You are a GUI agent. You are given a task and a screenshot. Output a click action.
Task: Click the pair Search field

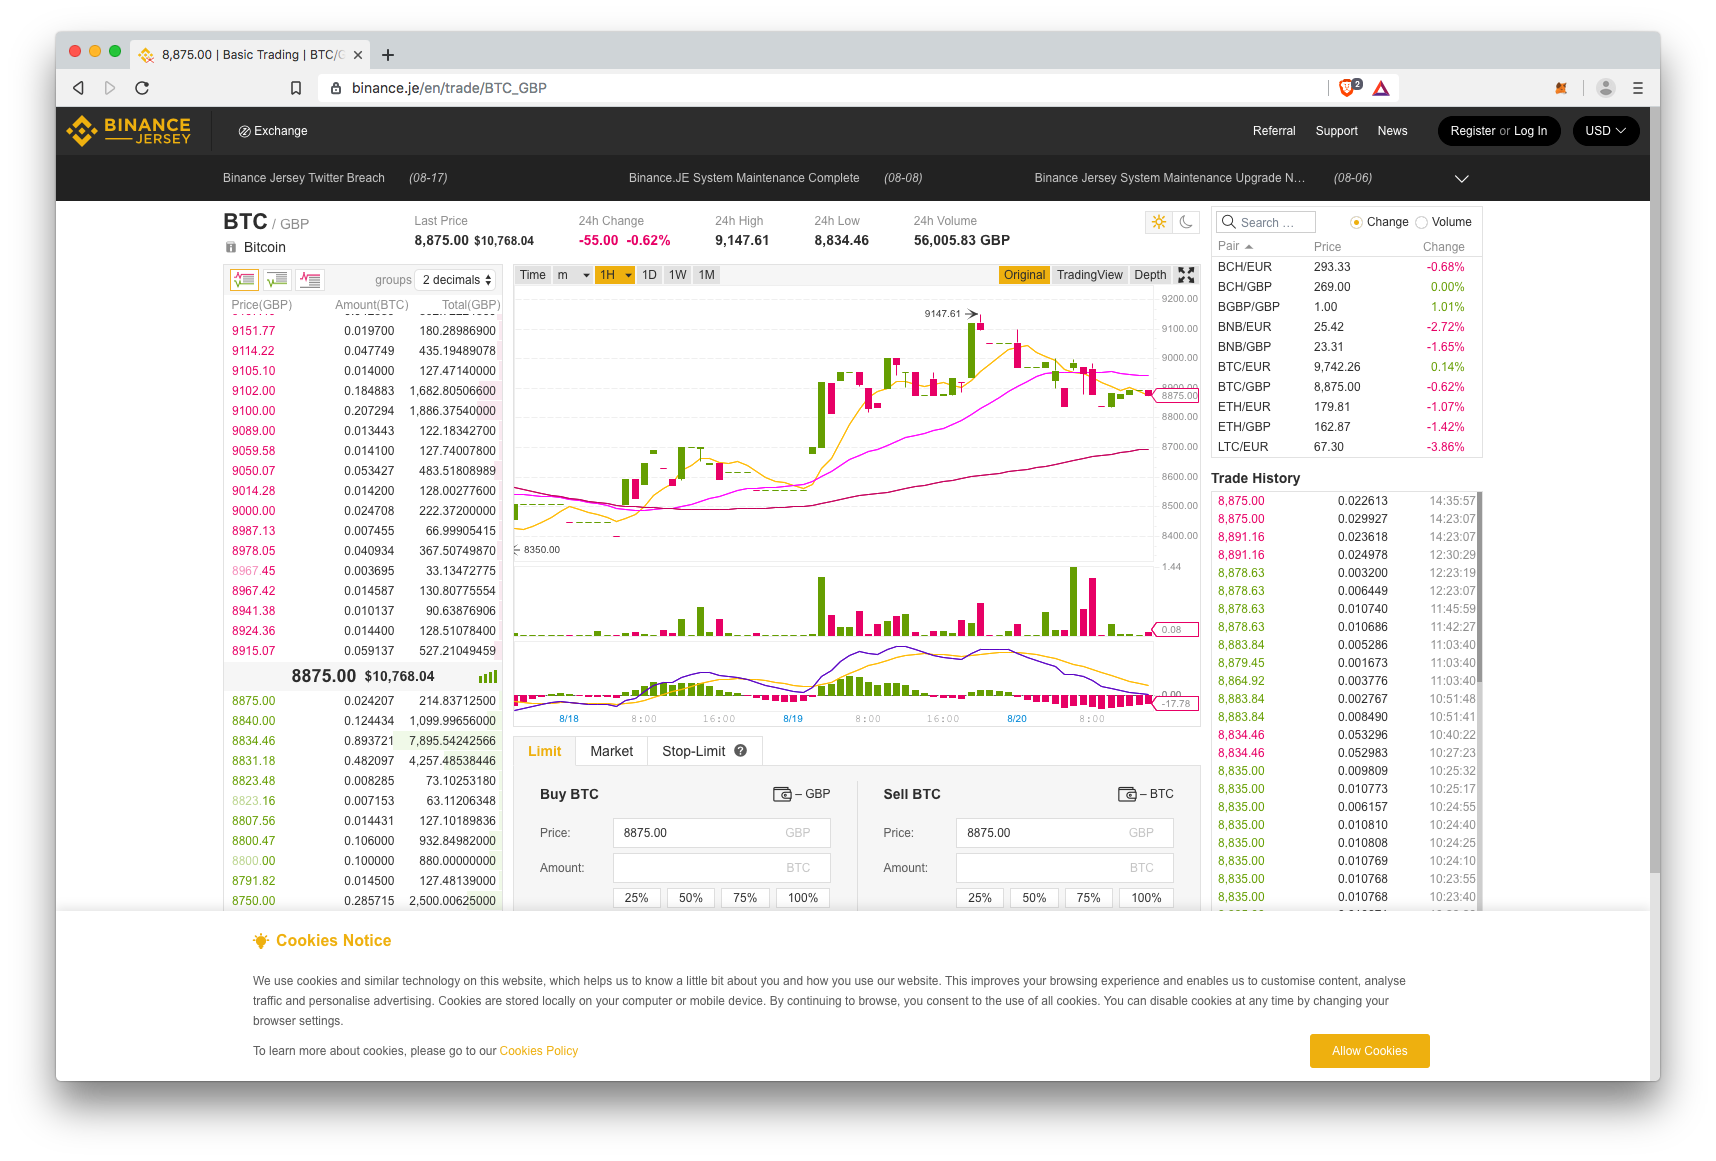pos(1266,222)
